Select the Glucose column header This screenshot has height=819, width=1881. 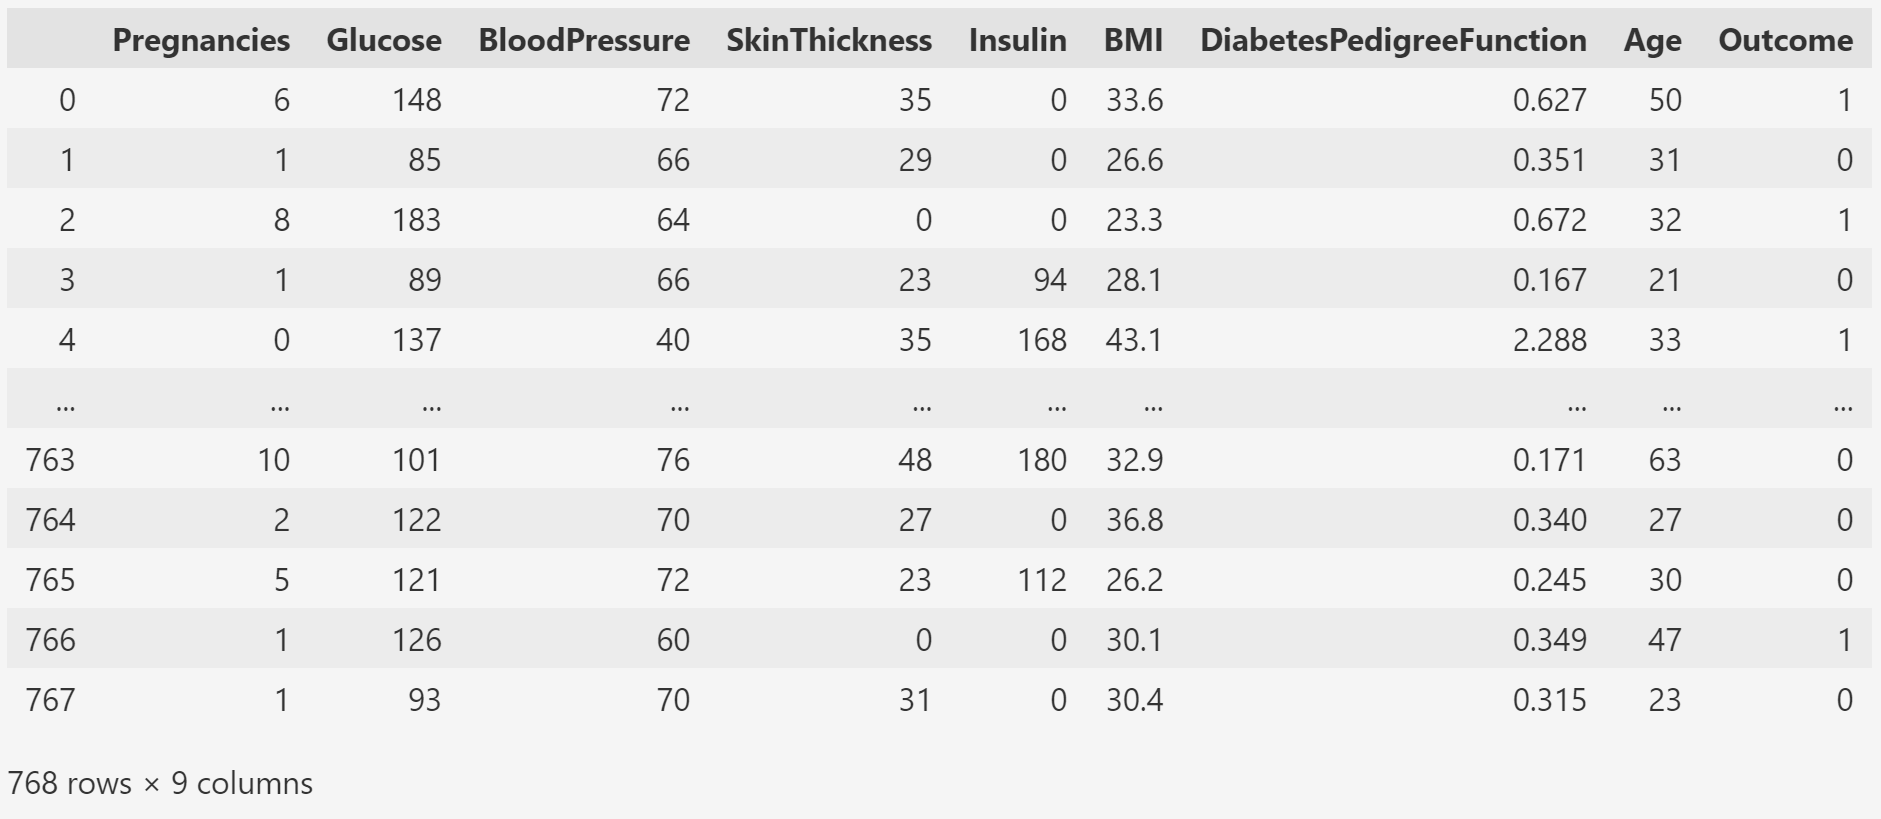tap(384, 40)
